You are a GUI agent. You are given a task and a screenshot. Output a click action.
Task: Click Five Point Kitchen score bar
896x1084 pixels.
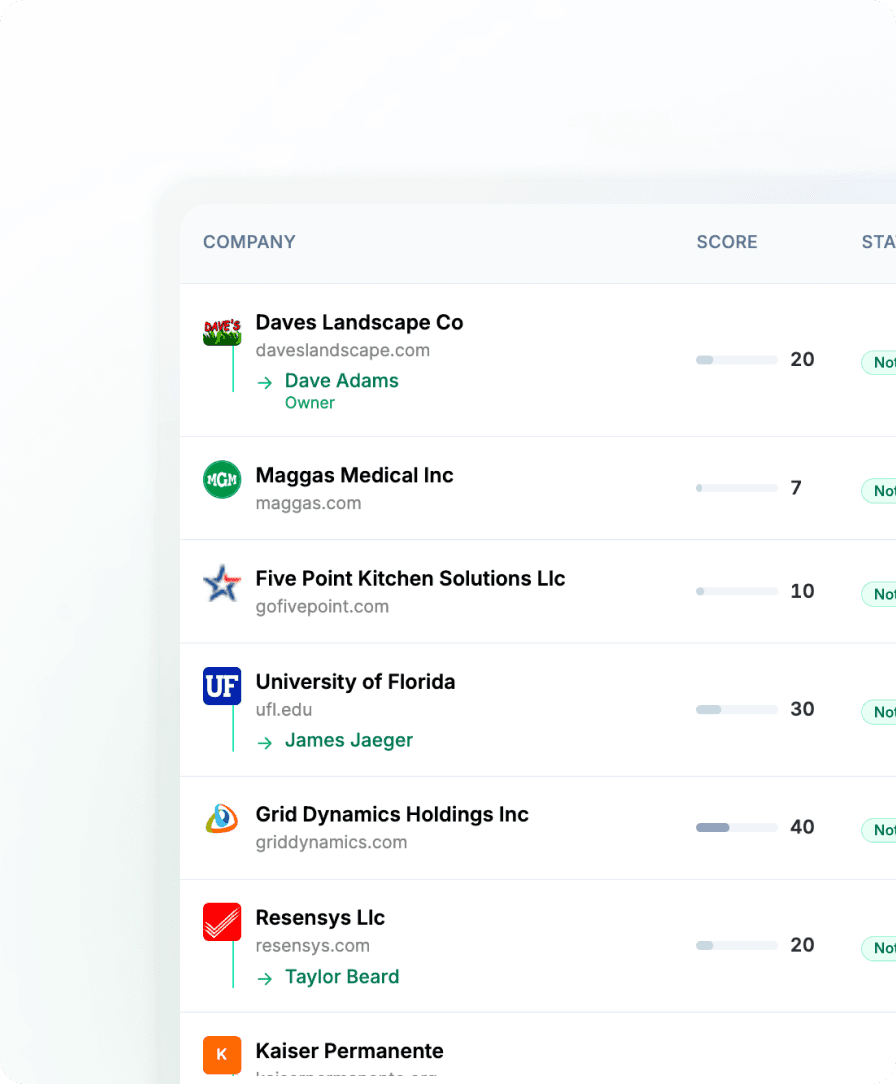click(x=737, y=591)
